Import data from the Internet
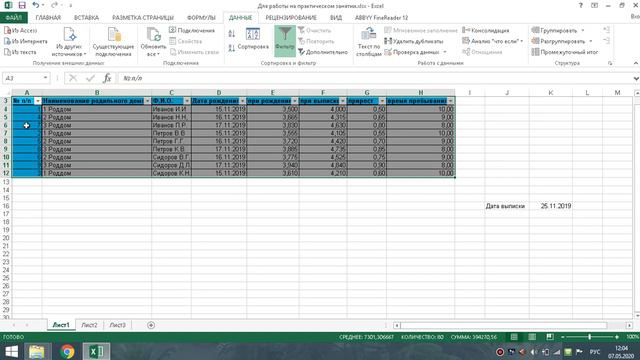 (x=26, y=41)
